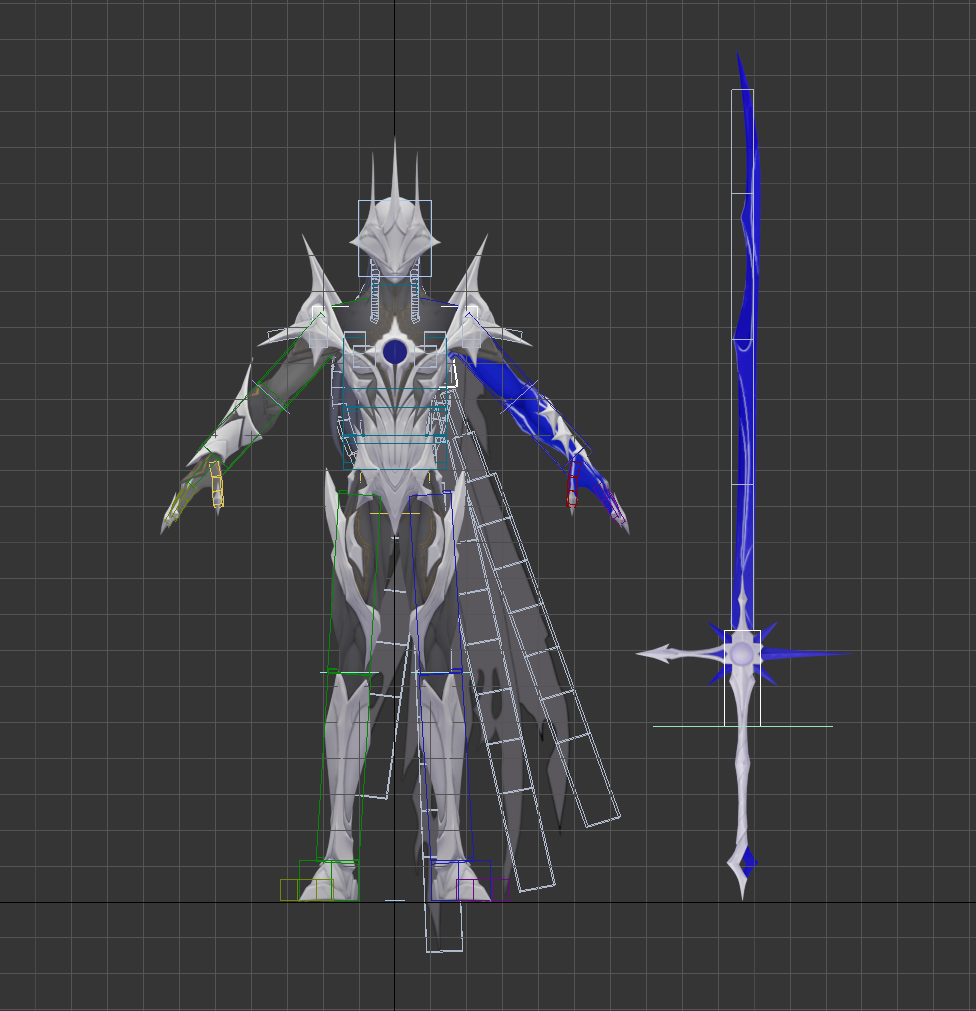Viewport: 976px width, 1011px height.
Task: Click the olive toe bone box
Action: [307, 890]
